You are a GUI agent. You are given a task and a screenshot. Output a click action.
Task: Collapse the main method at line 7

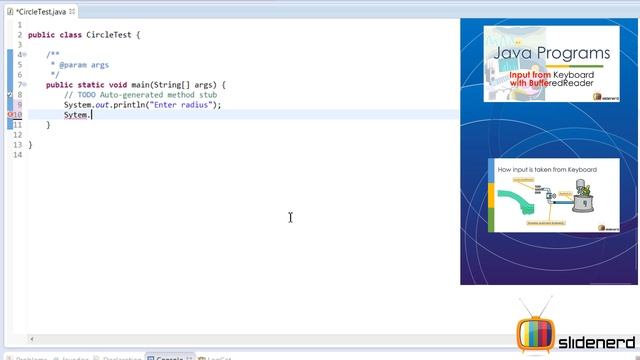click(24, 84)
